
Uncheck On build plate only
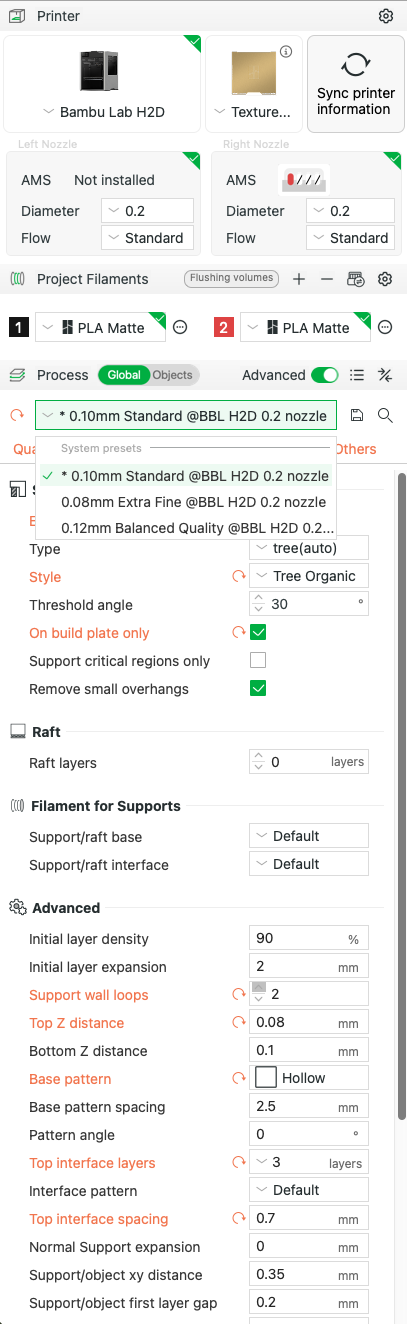258,632
